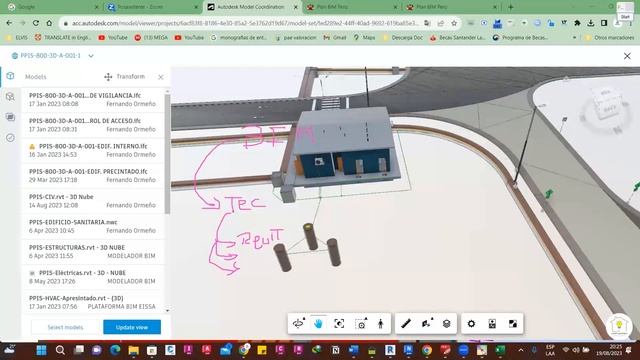The width and height of the screenshot is (640, 360).
Task: Click warning icon on EDIF. INTERNO.ifc
Action: 32,146
